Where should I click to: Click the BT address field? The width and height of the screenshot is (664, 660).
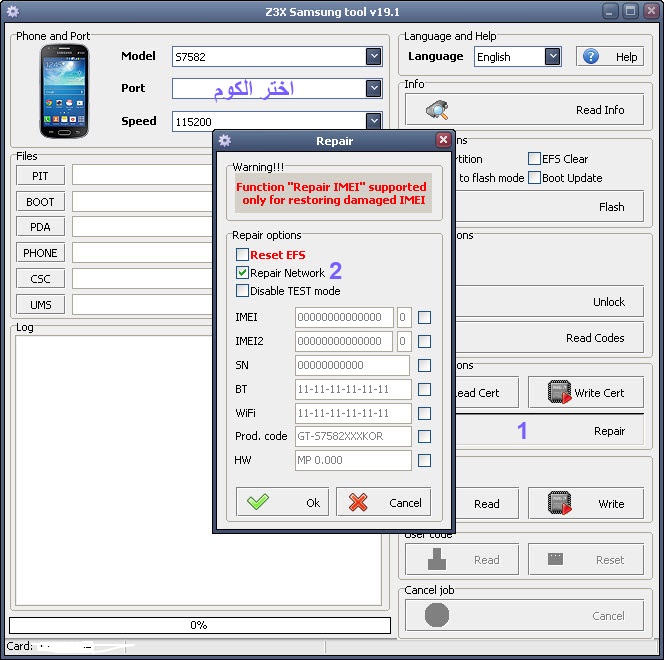(353, 389)
